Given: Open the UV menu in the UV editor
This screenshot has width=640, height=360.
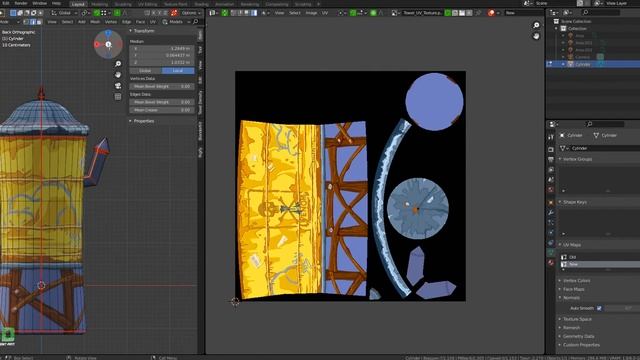Looking at the screenshot, I should (x=325, y=13).
